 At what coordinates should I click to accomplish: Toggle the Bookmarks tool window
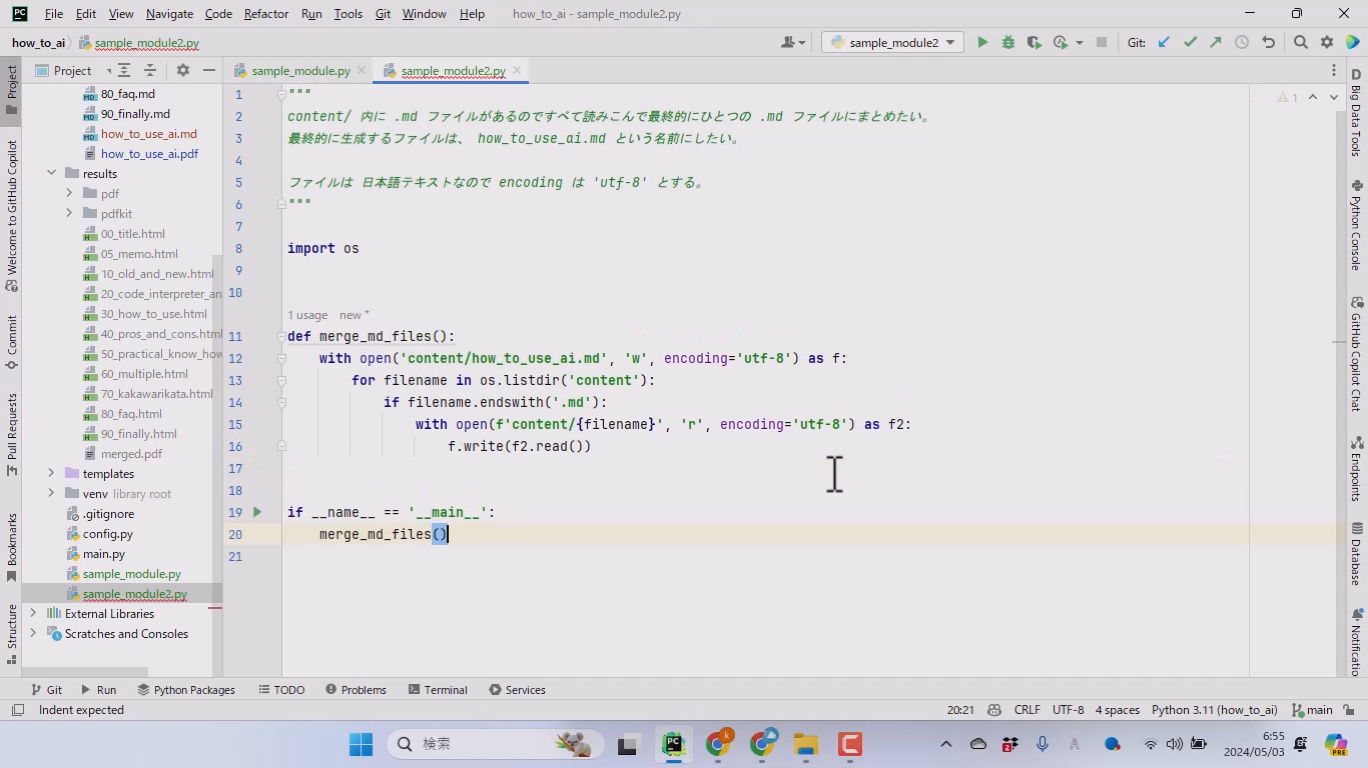(x=11, y=547)
